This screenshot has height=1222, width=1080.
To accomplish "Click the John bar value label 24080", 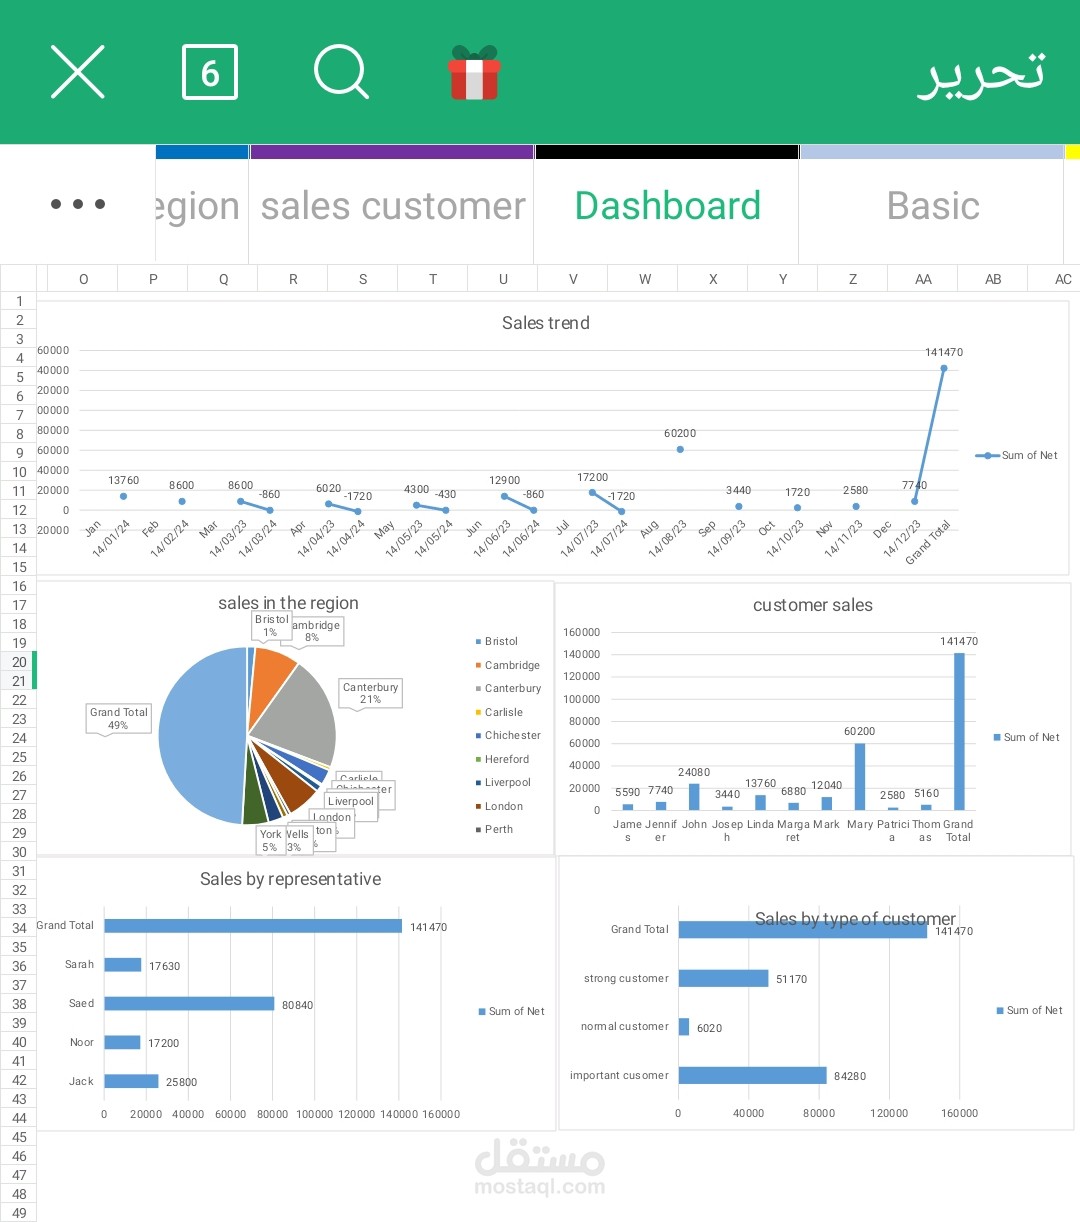I will [694, 772].
